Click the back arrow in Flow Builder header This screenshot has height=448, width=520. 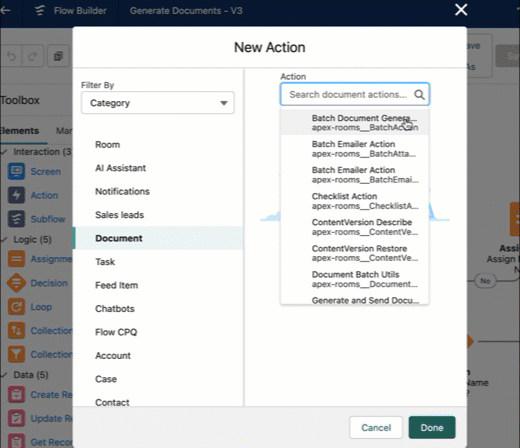tap(5, 10)
